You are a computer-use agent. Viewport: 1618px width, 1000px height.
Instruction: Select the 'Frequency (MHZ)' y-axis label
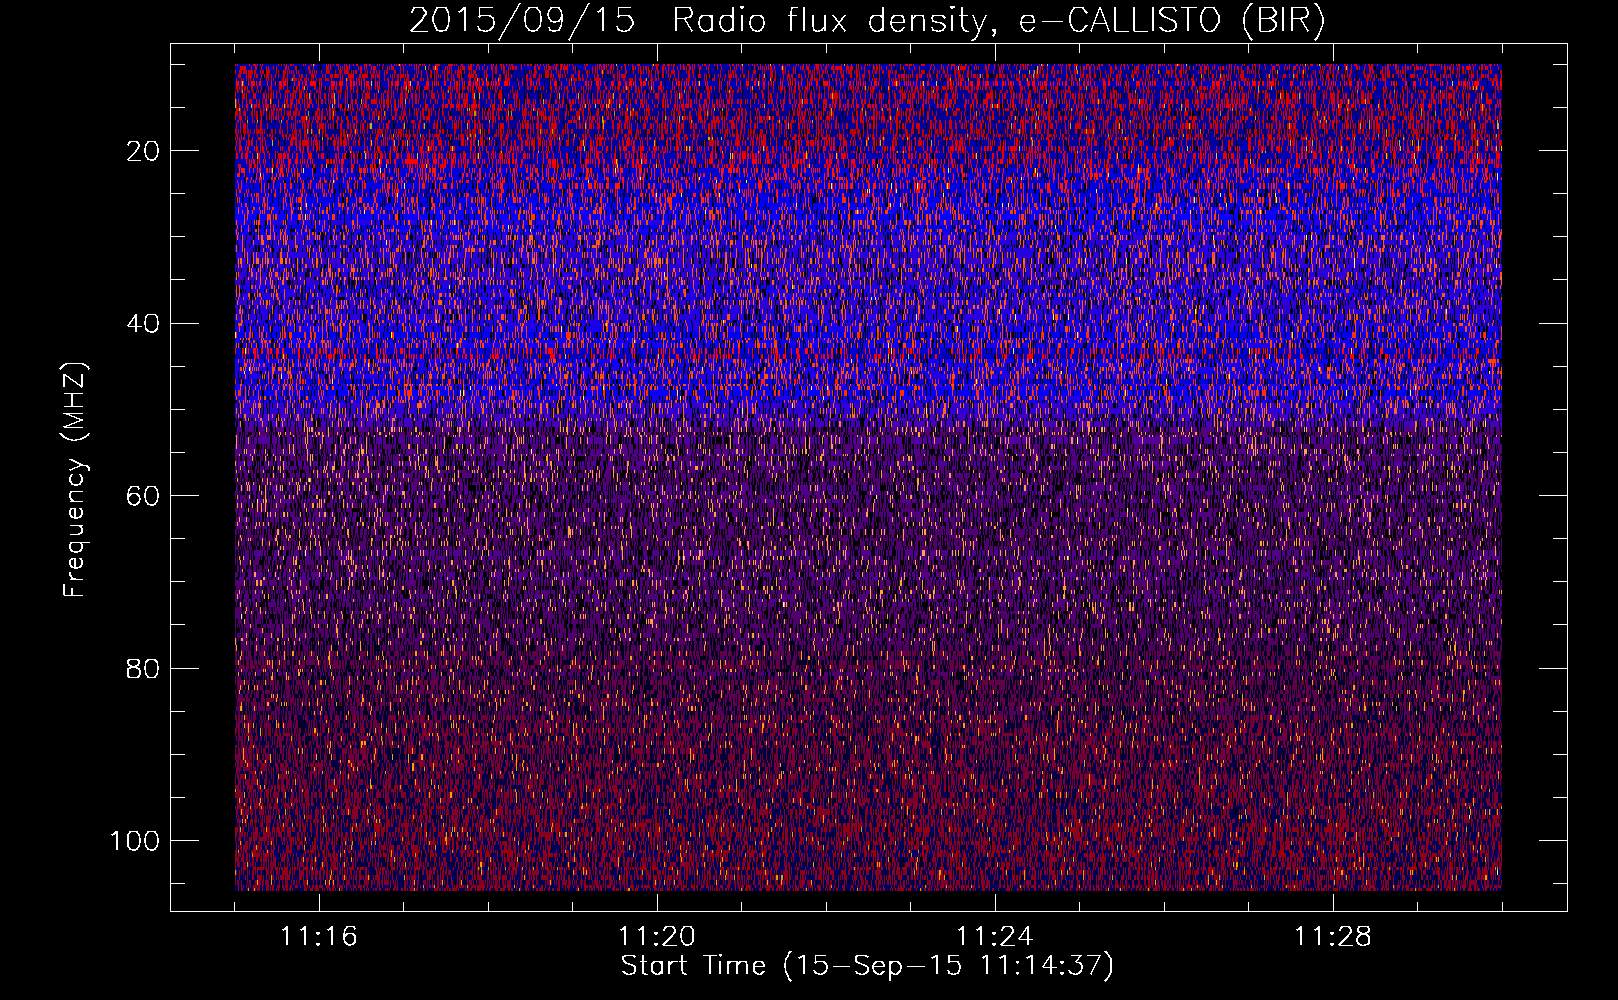[x=75, y=480]
